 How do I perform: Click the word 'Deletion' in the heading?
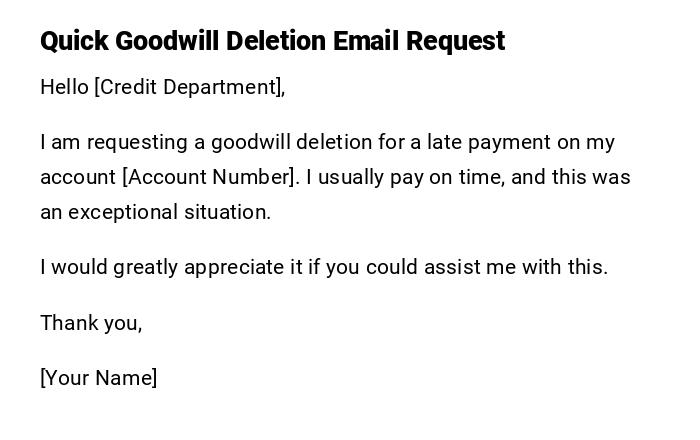point(275,41)
